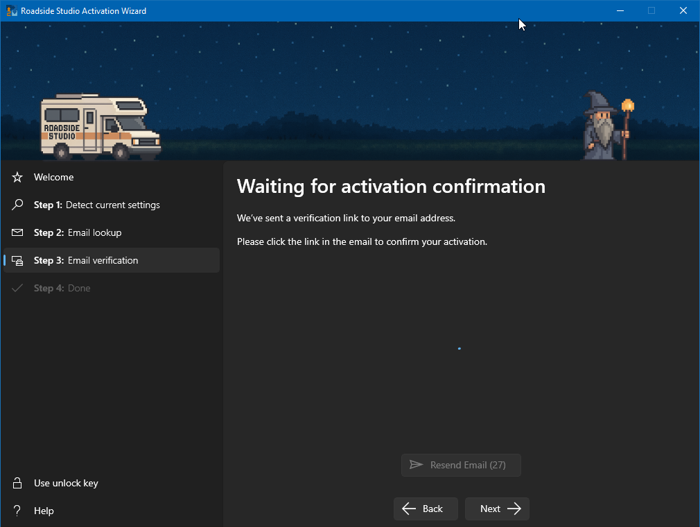Click the checkmark icon beside Step 4

coord(17,288)
